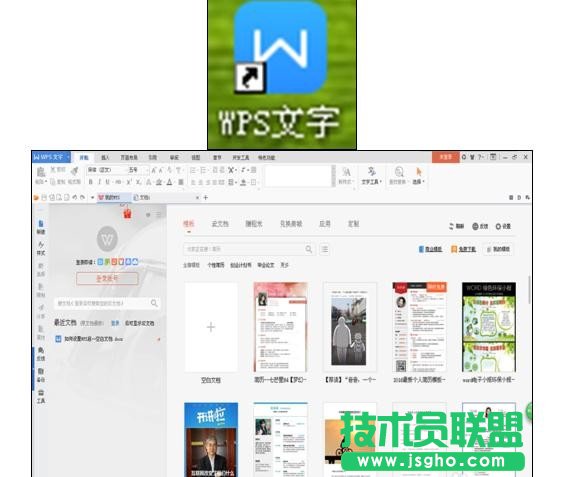
Task: Click the Paste icon in the ribbon
Action: [41, 172]
